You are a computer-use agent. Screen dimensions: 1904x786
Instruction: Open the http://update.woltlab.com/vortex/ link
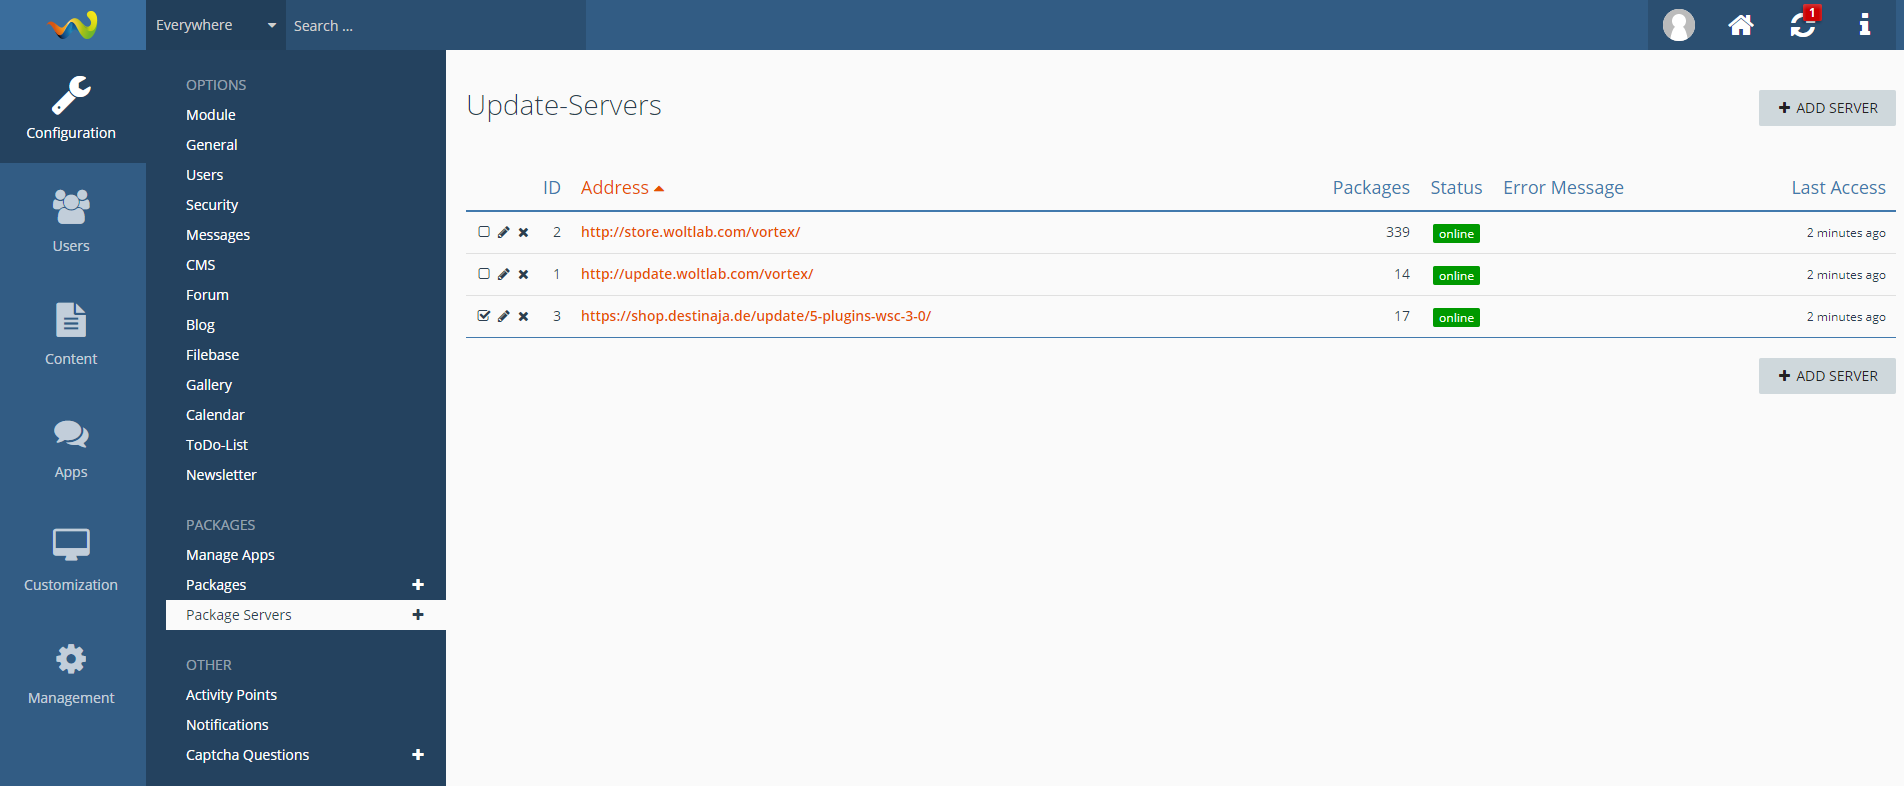(x=697, y=274)
